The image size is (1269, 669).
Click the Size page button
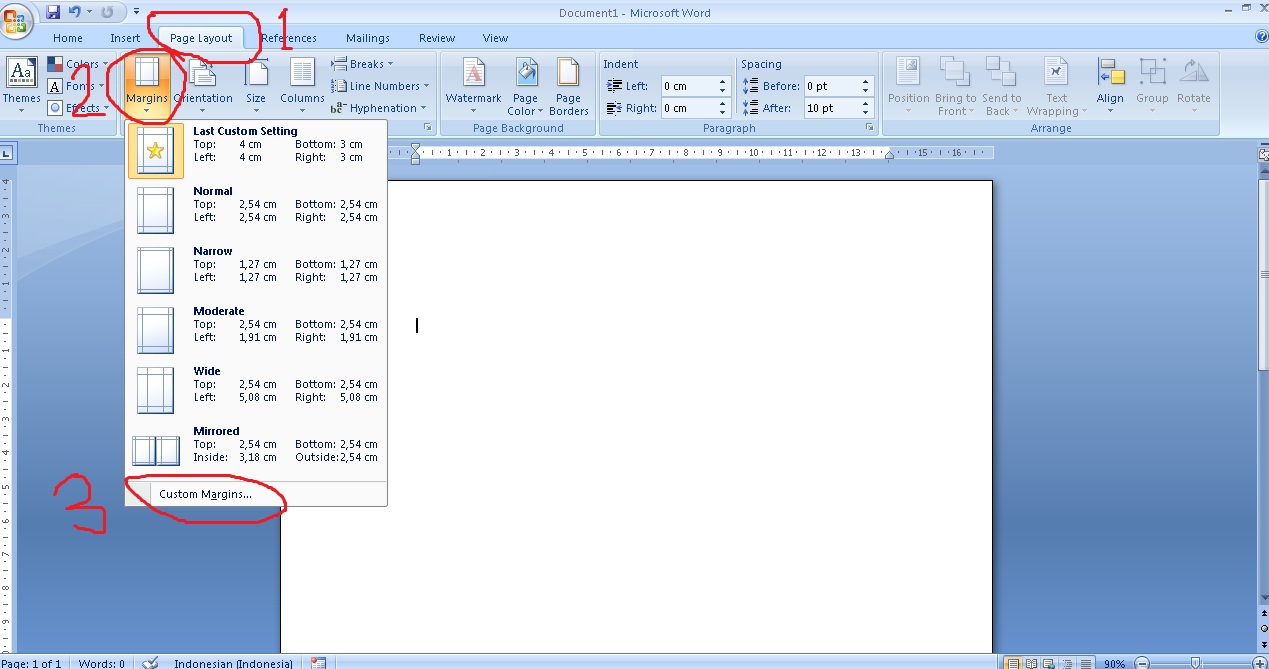click(x=256, y=87)
